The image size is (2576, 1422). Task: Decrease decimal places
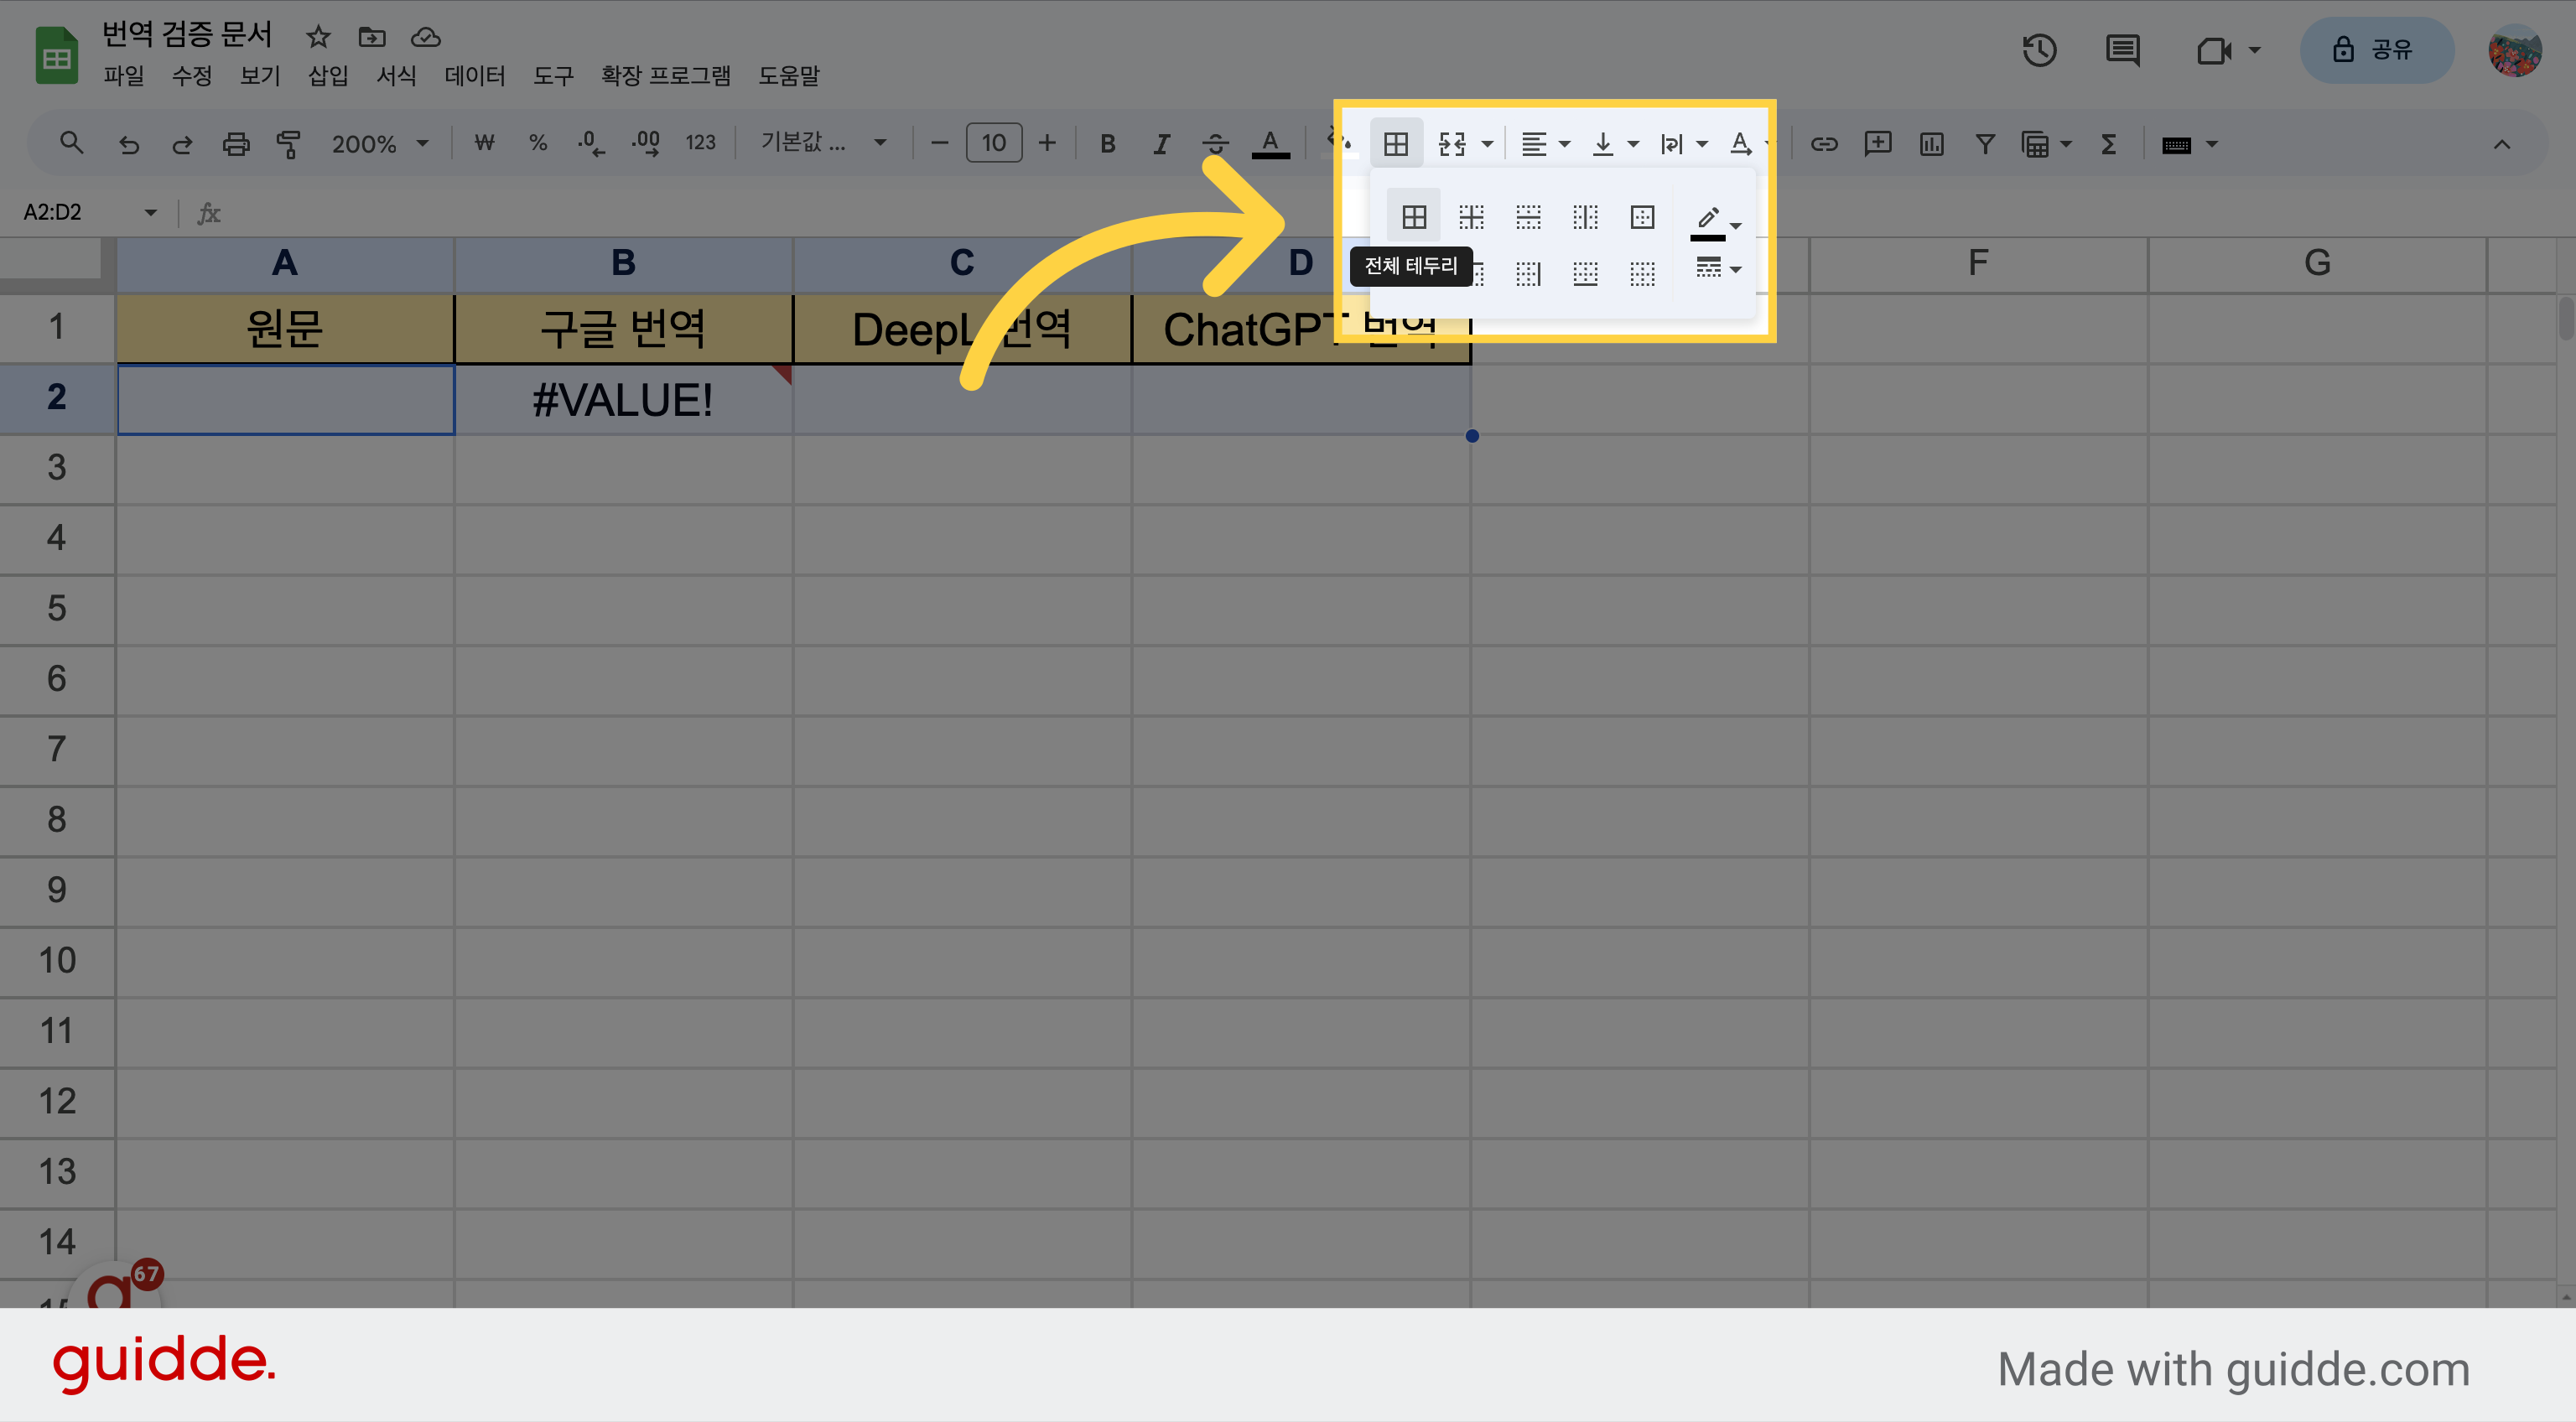(591, 144)
